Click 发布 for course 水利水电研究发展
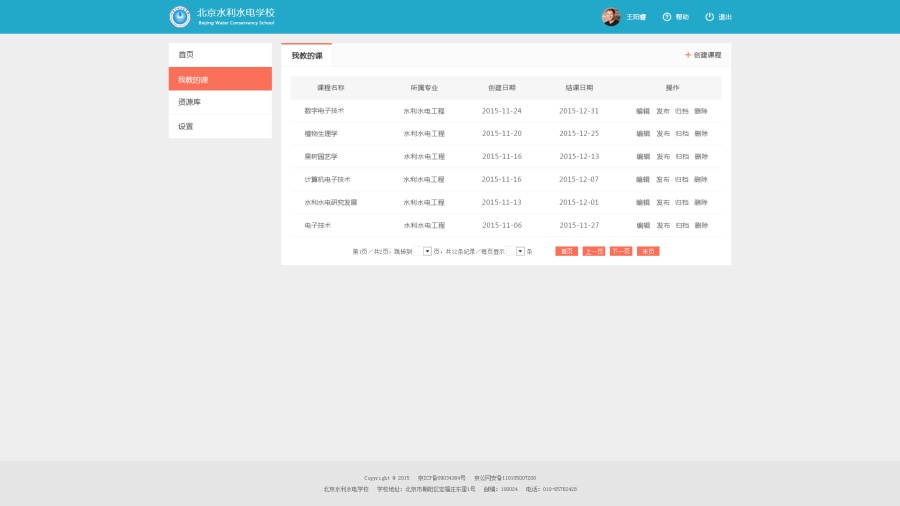 coord(663,202)
